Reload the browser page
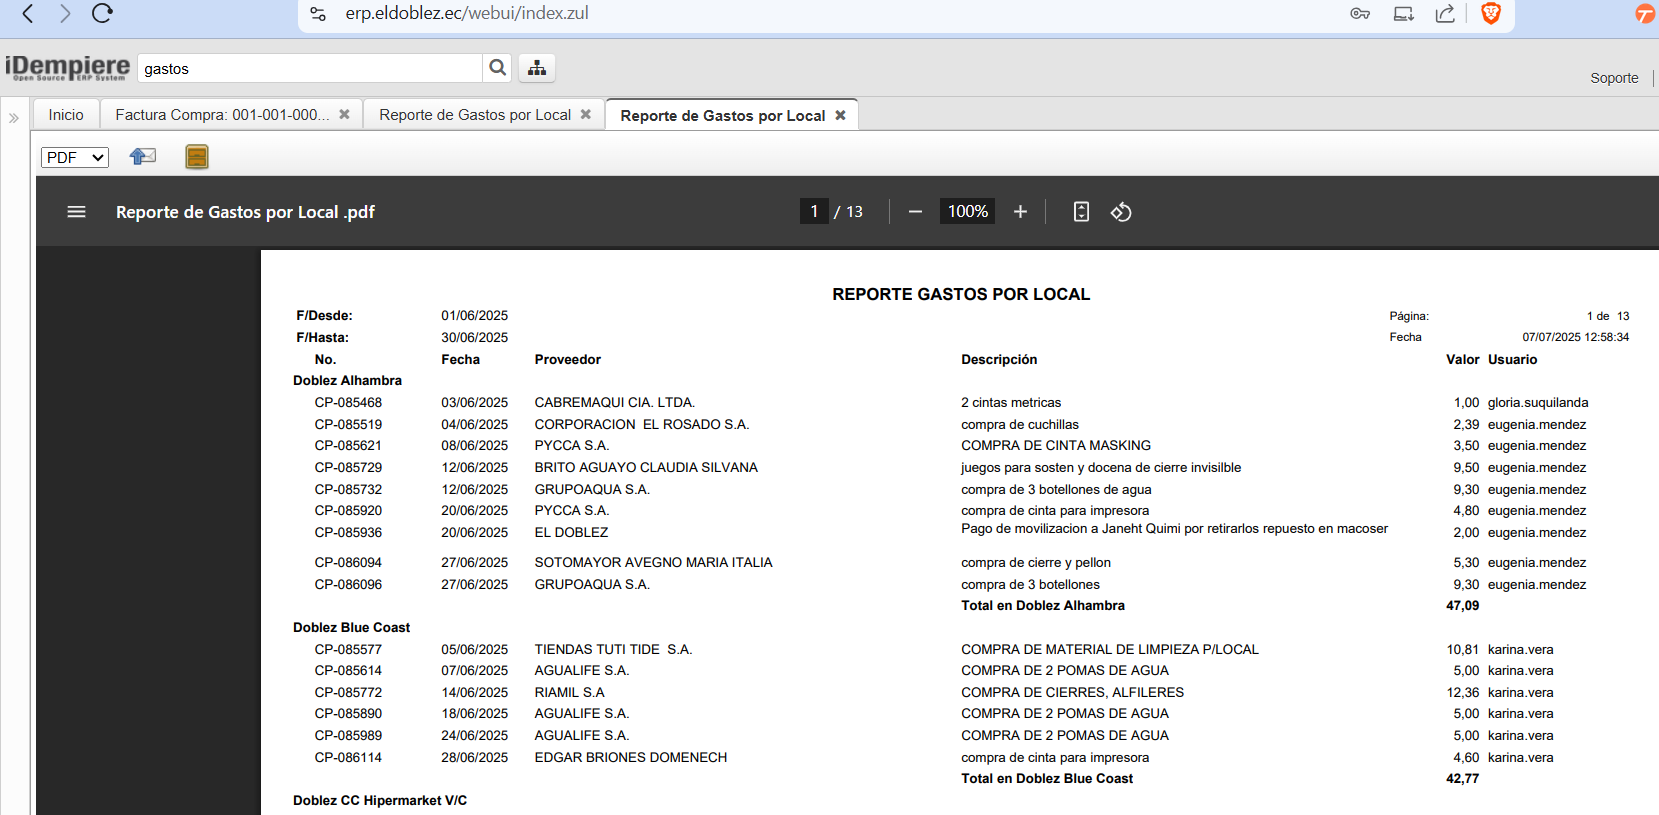Viewport: 1659px width, 815px height. 102,14
